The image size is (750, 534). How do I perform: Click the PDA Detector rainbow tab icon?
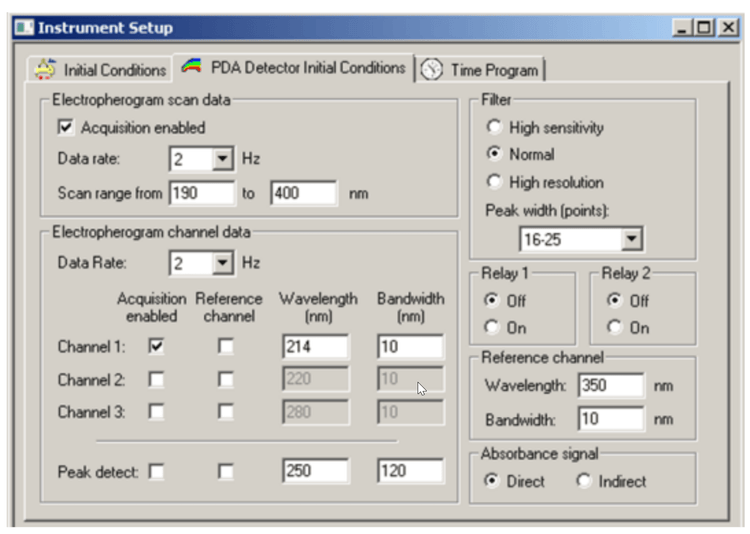(191, 68)
